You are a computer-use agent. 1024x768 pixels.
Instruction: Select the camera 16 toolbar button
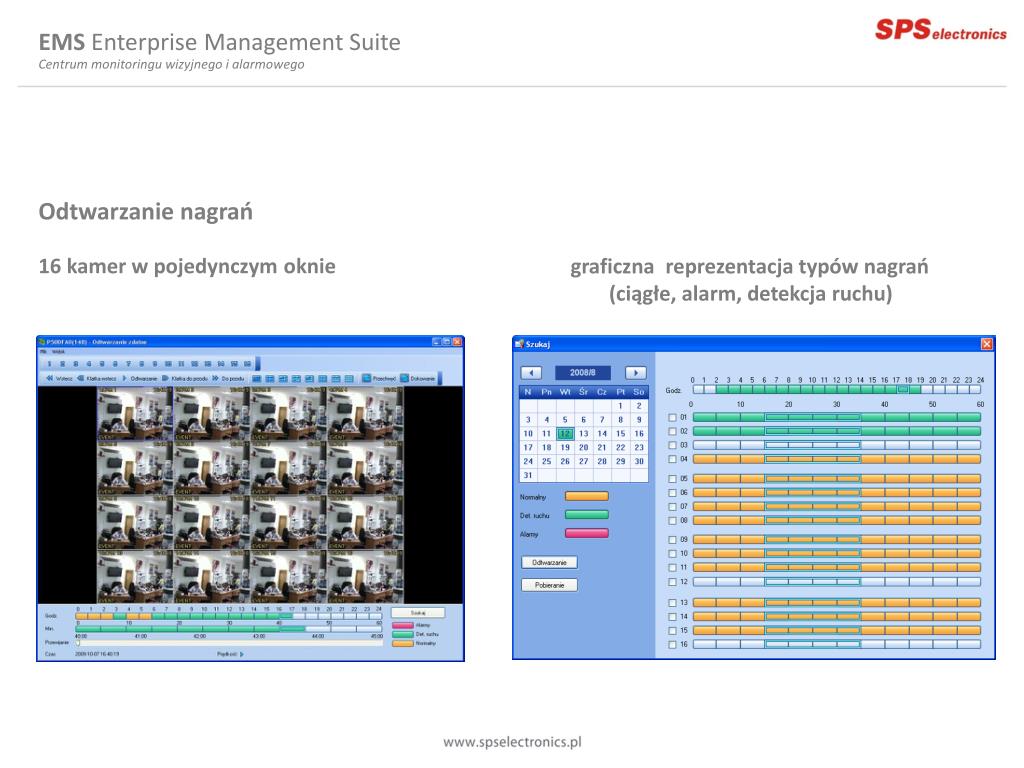pos(248,364)
